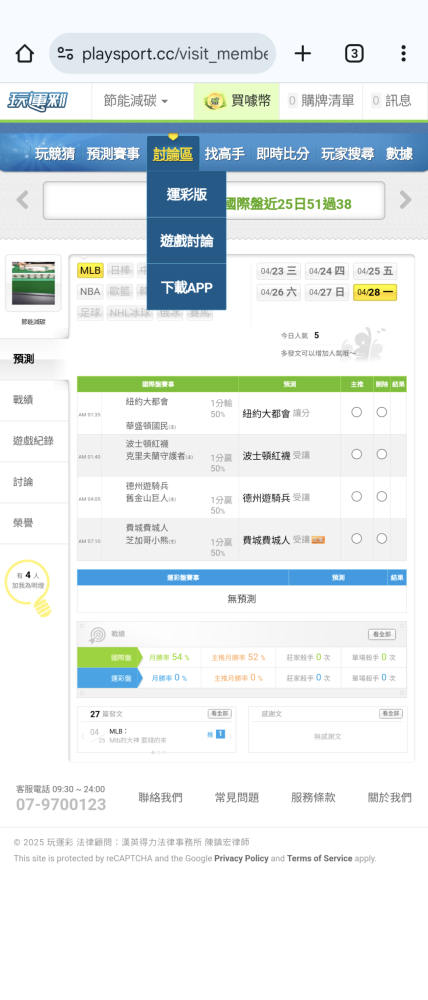Tap the browser home icon
The image size is (428, 1000).
click(x=24, y=54)
